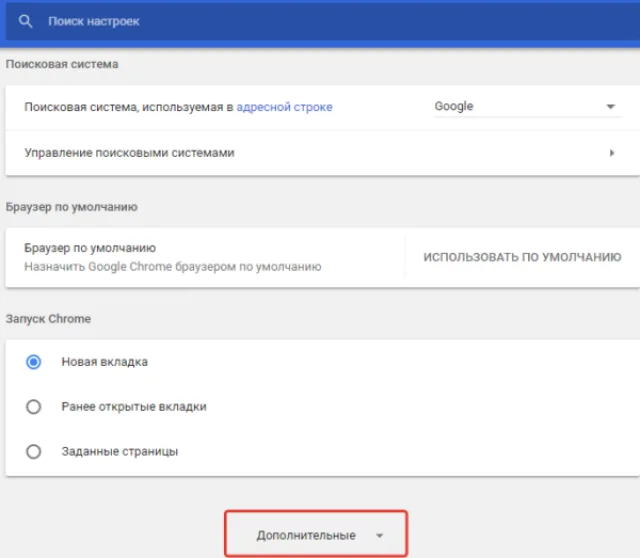Select 'Заданные страницы' radio option
The width and height of the screenshot is (640, 558).
33,451
